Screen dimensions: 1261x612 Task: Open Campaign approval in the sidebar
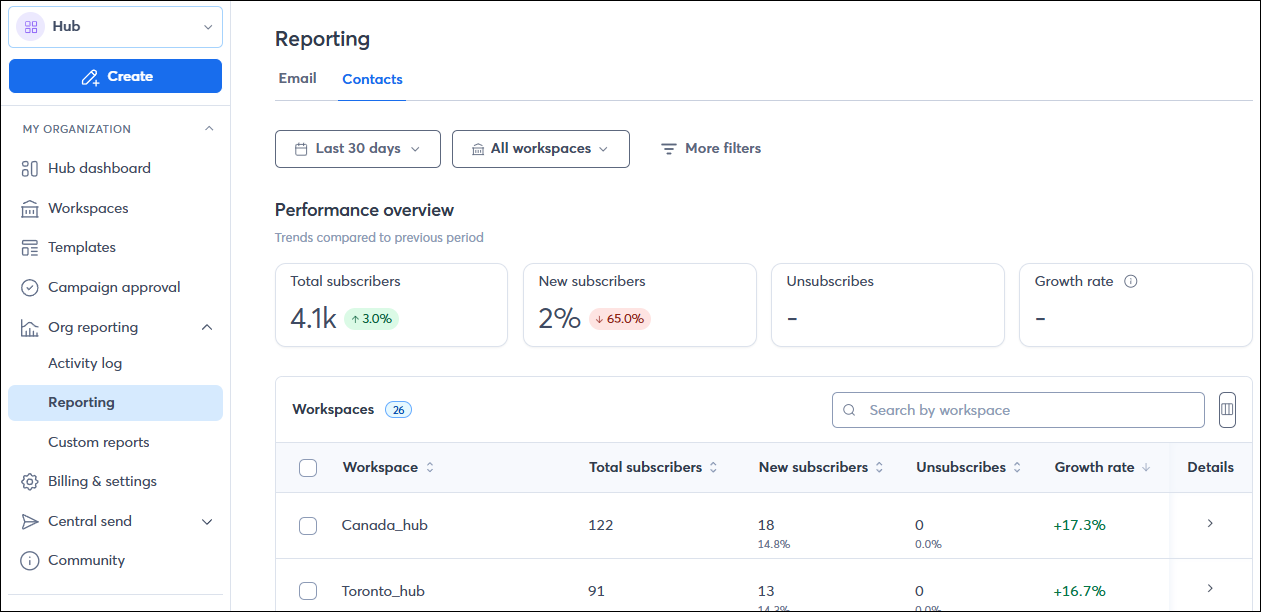[116, 288]
